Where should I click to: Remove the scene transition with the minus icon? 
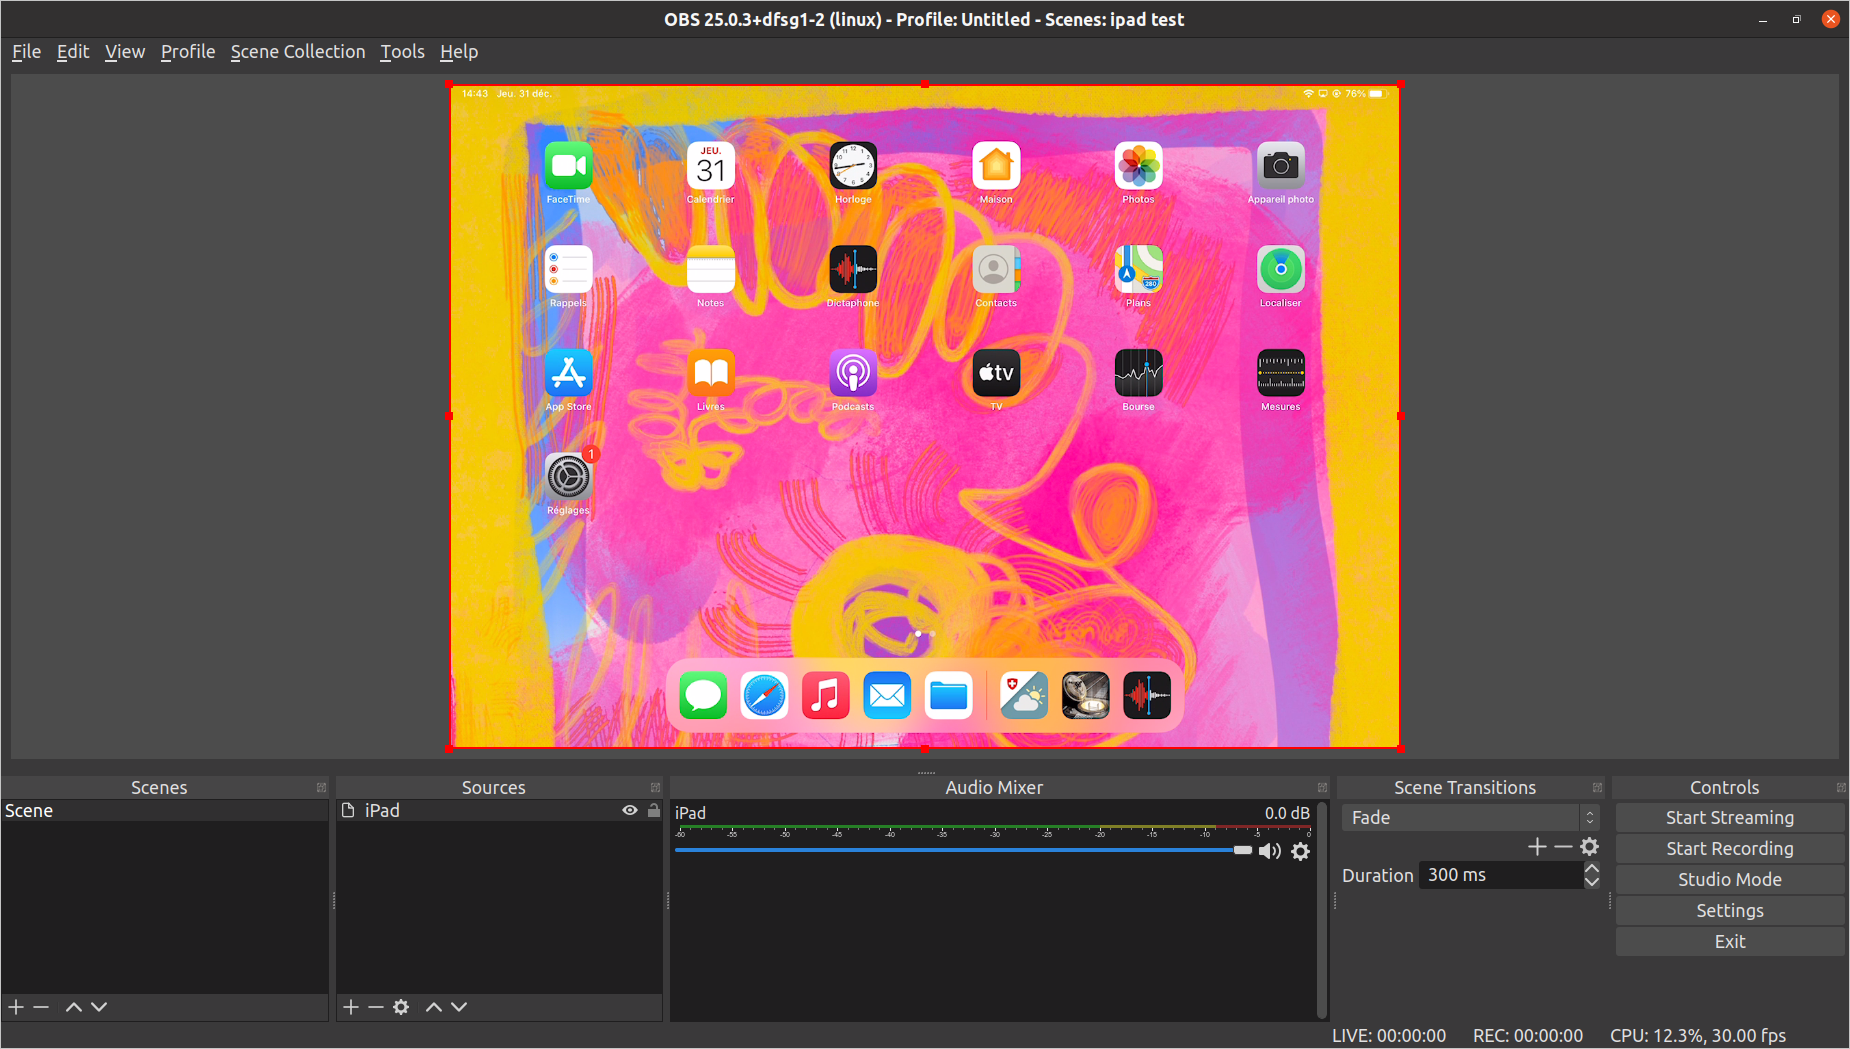[x=1564, y=847]
